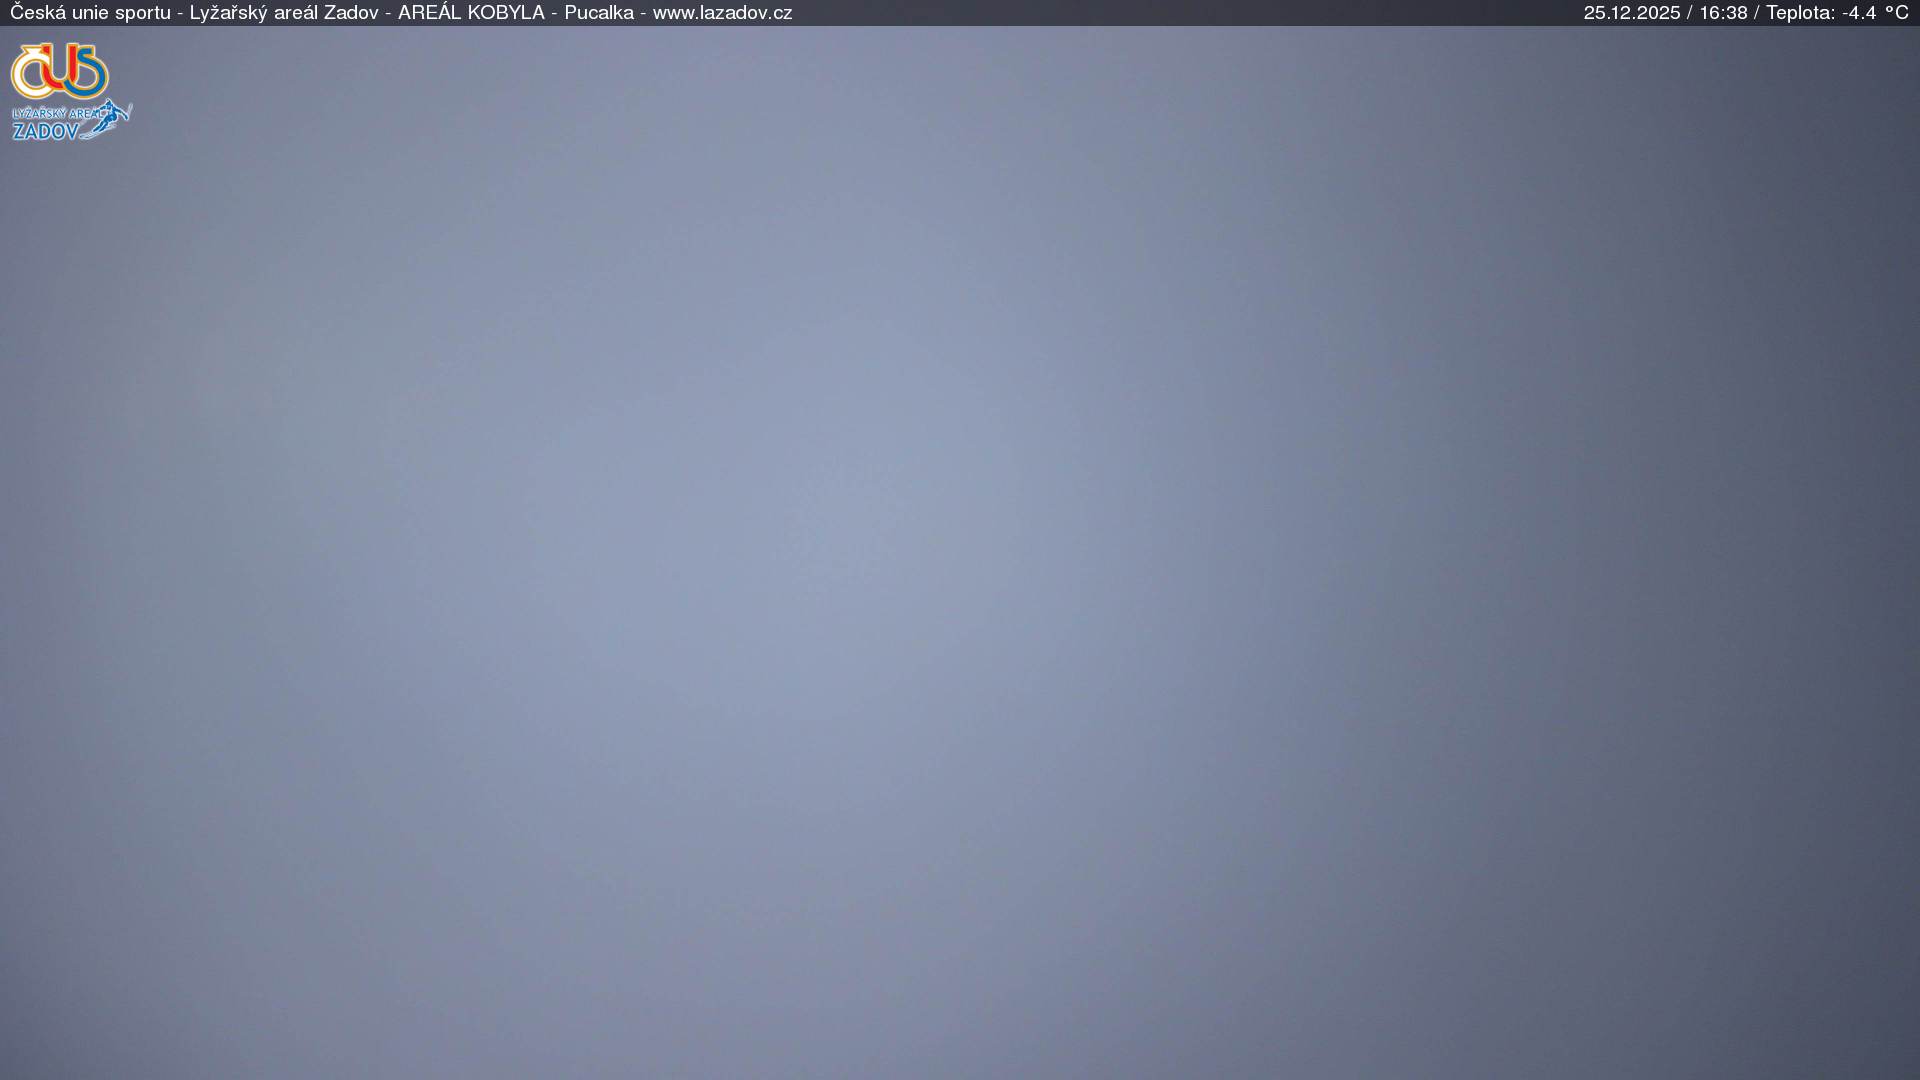The image size is (1920, 1080).
Task: Click the Lyžařský areál logo caption
Action: tap(55, 114)
